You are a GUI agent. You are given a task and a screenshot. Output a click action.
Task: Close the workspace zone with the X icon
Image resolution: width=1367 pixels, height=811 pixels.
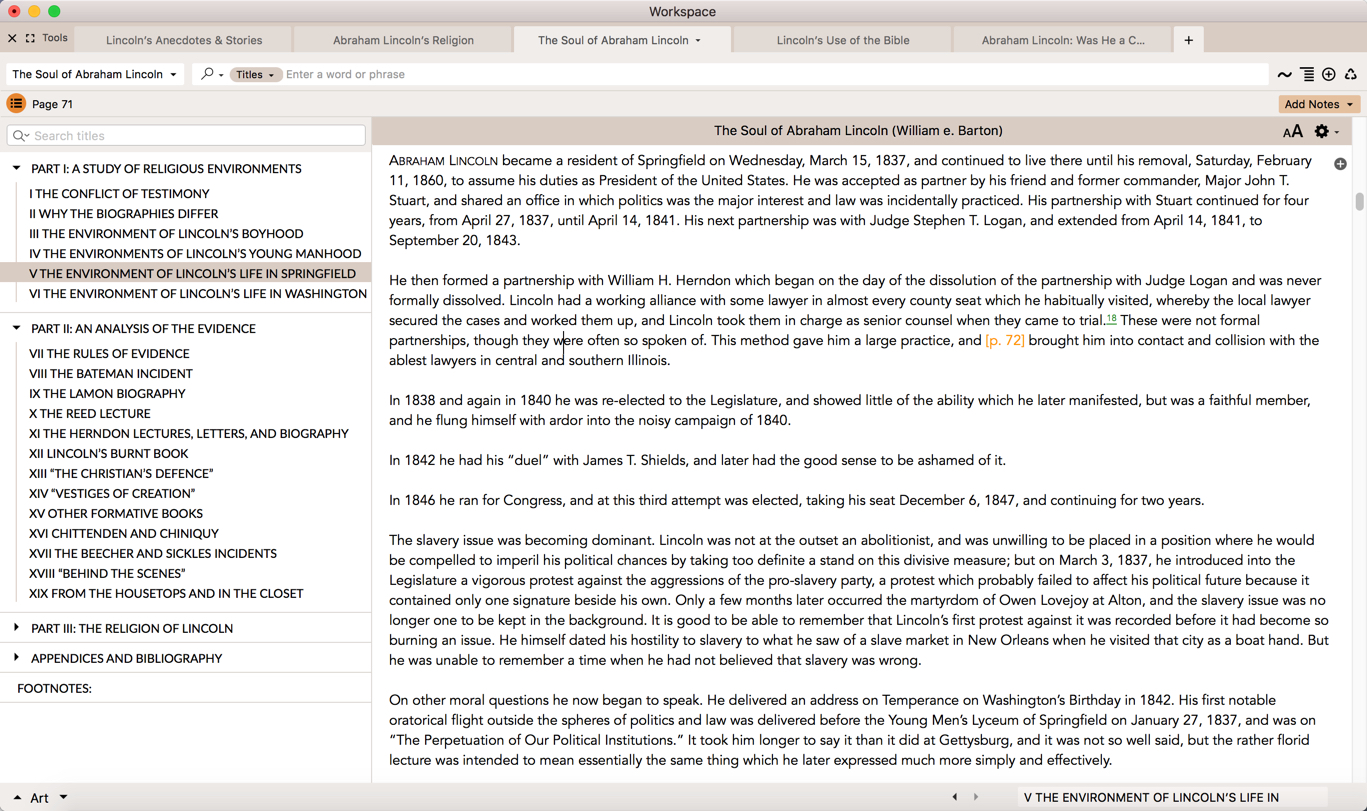pyautogui.click(x=12, y=38)
